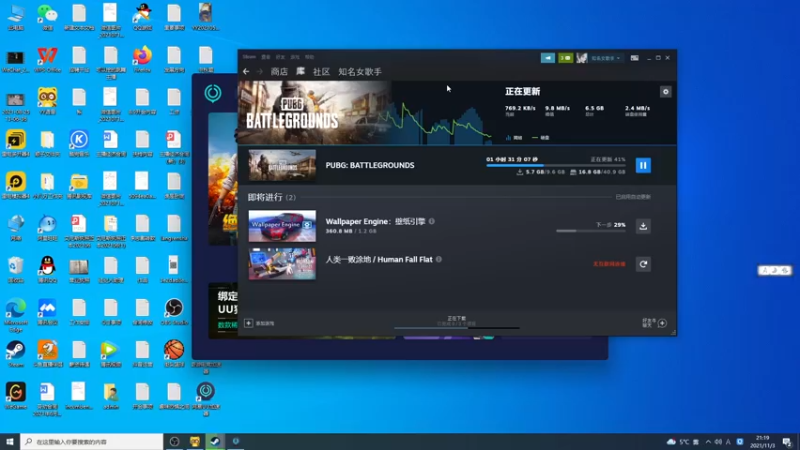Viewport: 800px width, 450px height.
Task: Open the PUBG: BATTLEGROUNDS queue thumbnail
Action: (x=282, y=165)
